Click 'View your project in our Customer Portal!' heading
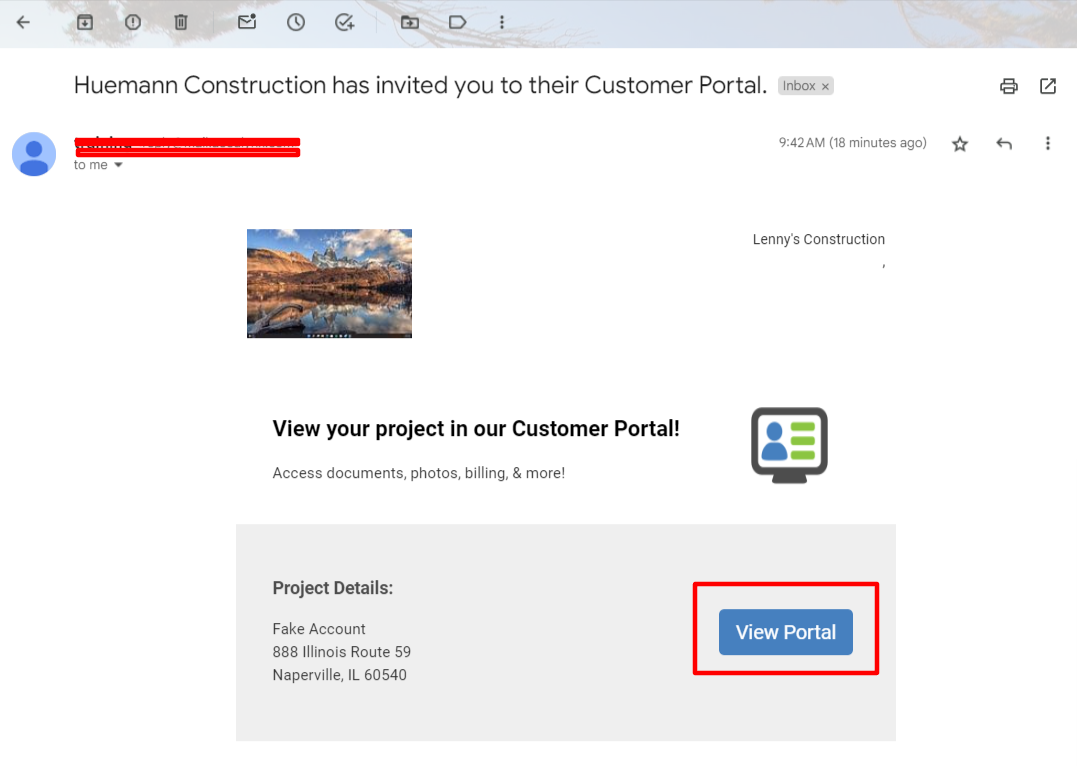Screen dimensions: 1077x766 (x=476, y=429)
